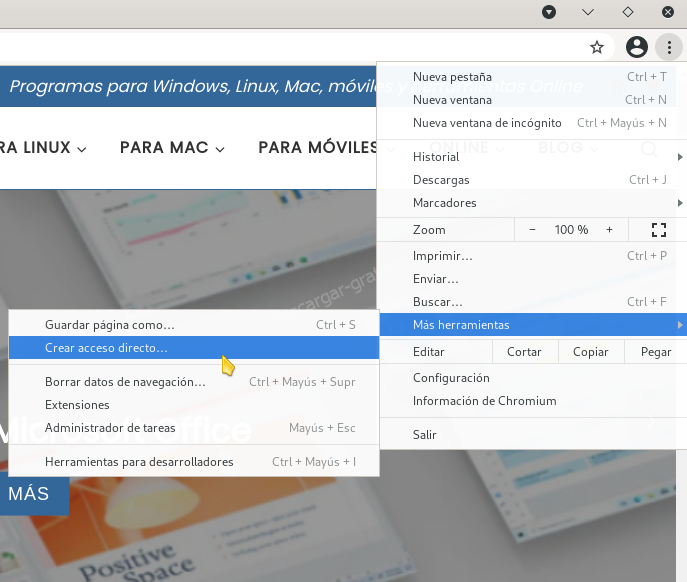Expand the Historial submenu
The image size is (687, 582).
tap(531, 157)
